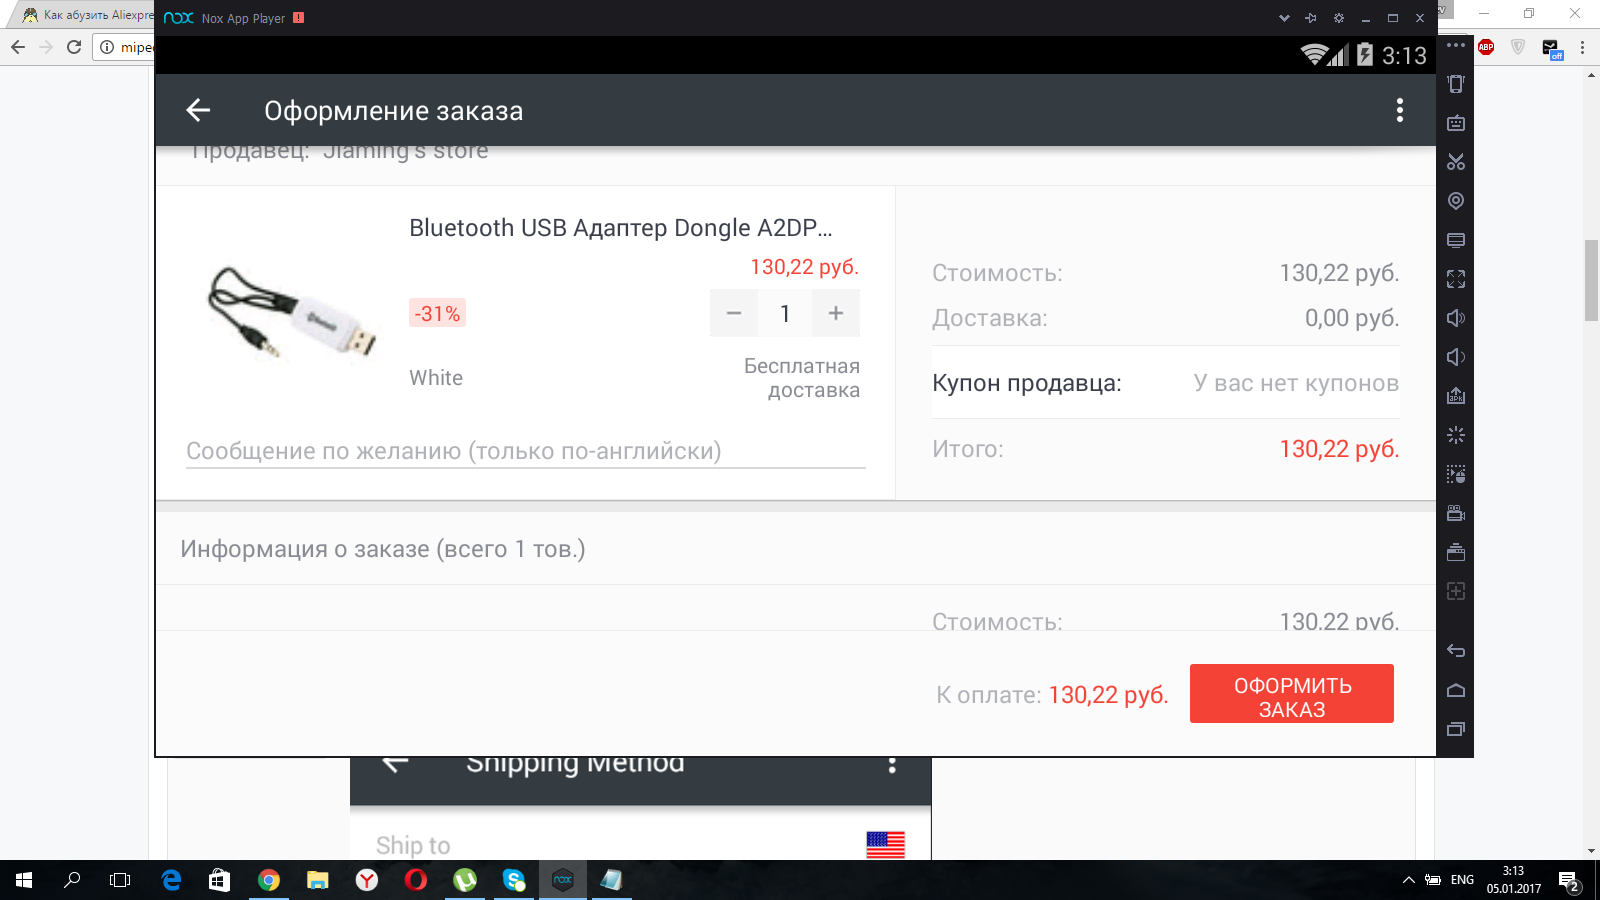This screenshot has height=900, width=1600.
Task: Open Chrome from the Windows taskbar
Action: (x=268, y=880)
